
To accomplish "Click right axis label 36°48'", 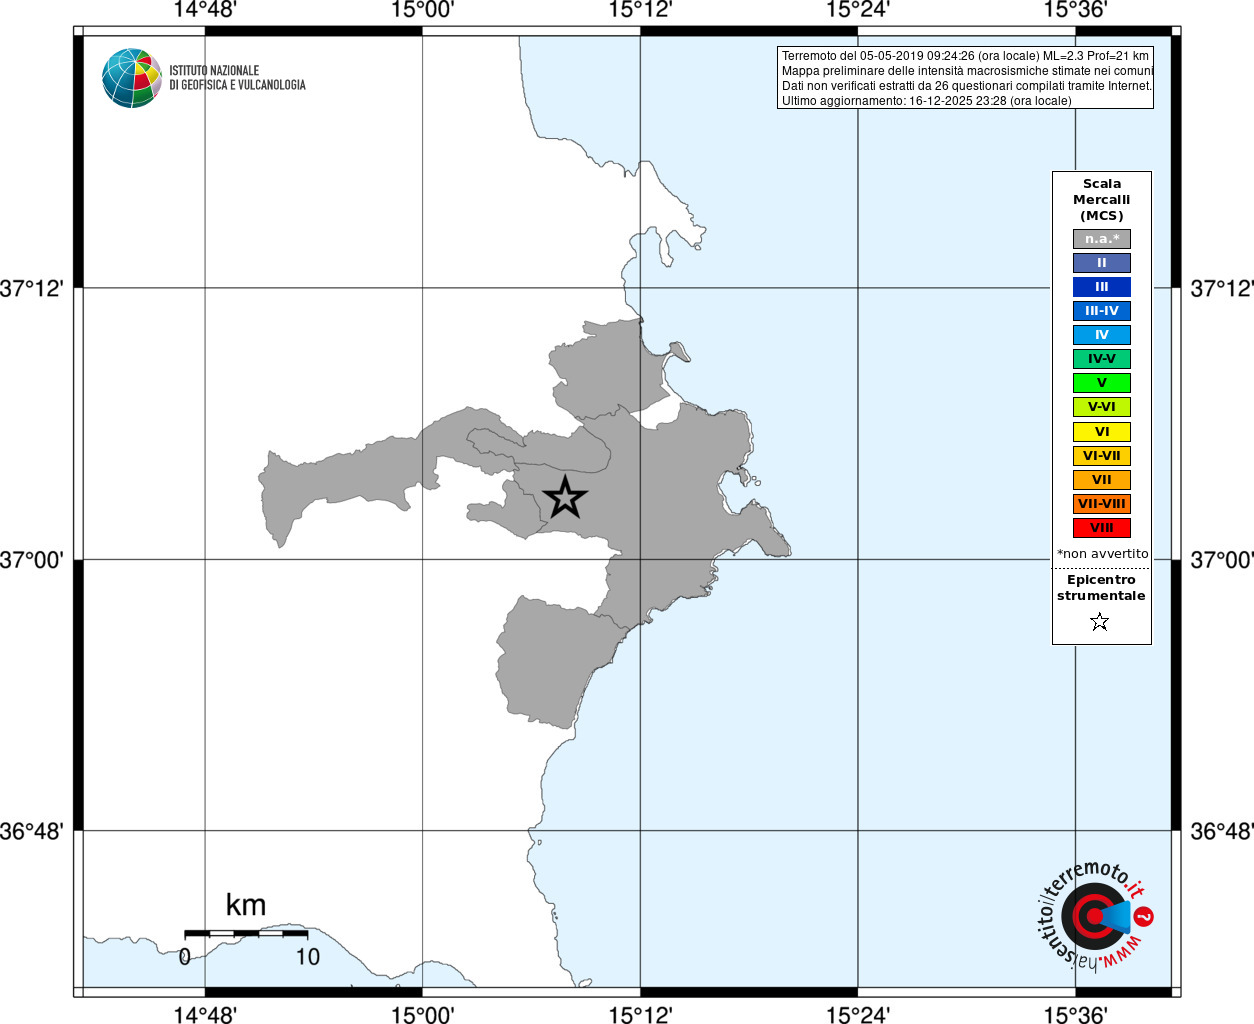I will (x=1222, y=831).
